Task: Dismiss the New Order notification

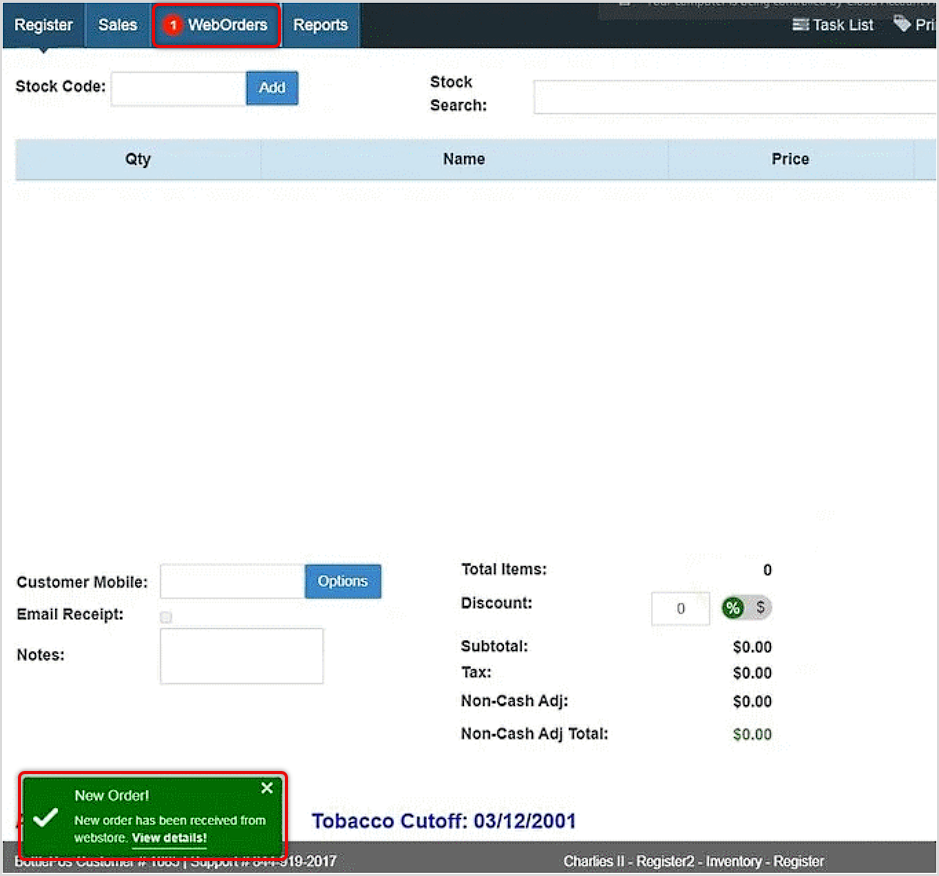Action: tap(266, 788)
